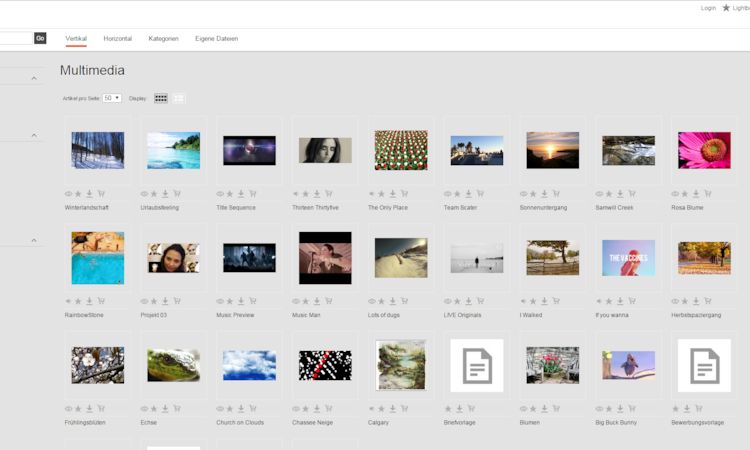Click the preview eye icon under Winterlandschaft
This screenshot has height=450, width=750.
tap(68, 194)
